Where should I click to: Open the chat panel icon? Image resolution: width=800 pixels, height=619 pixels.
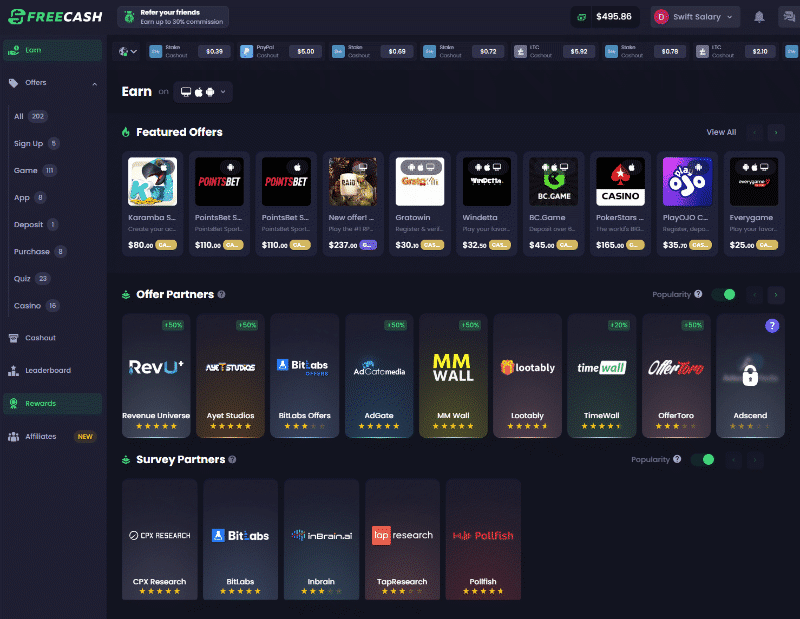pos(789,17)
